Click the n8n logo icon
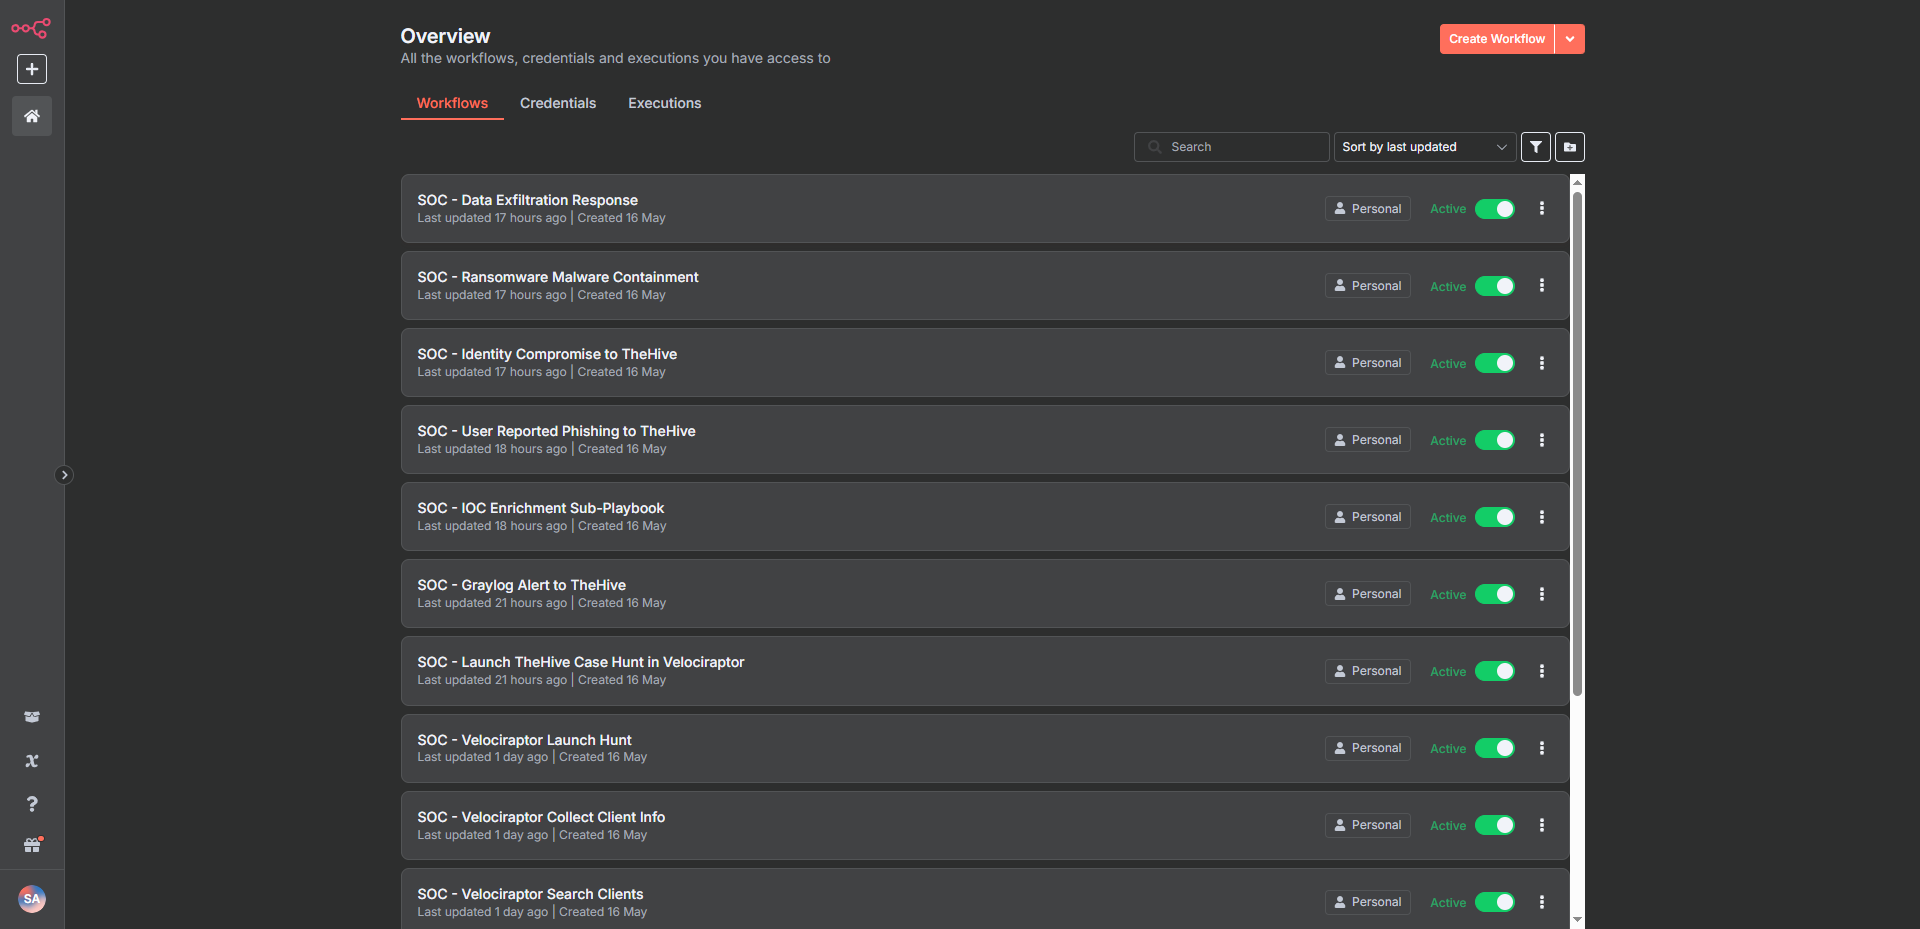The height and width of the screenshot is (929, 1920). pos(31,28)
